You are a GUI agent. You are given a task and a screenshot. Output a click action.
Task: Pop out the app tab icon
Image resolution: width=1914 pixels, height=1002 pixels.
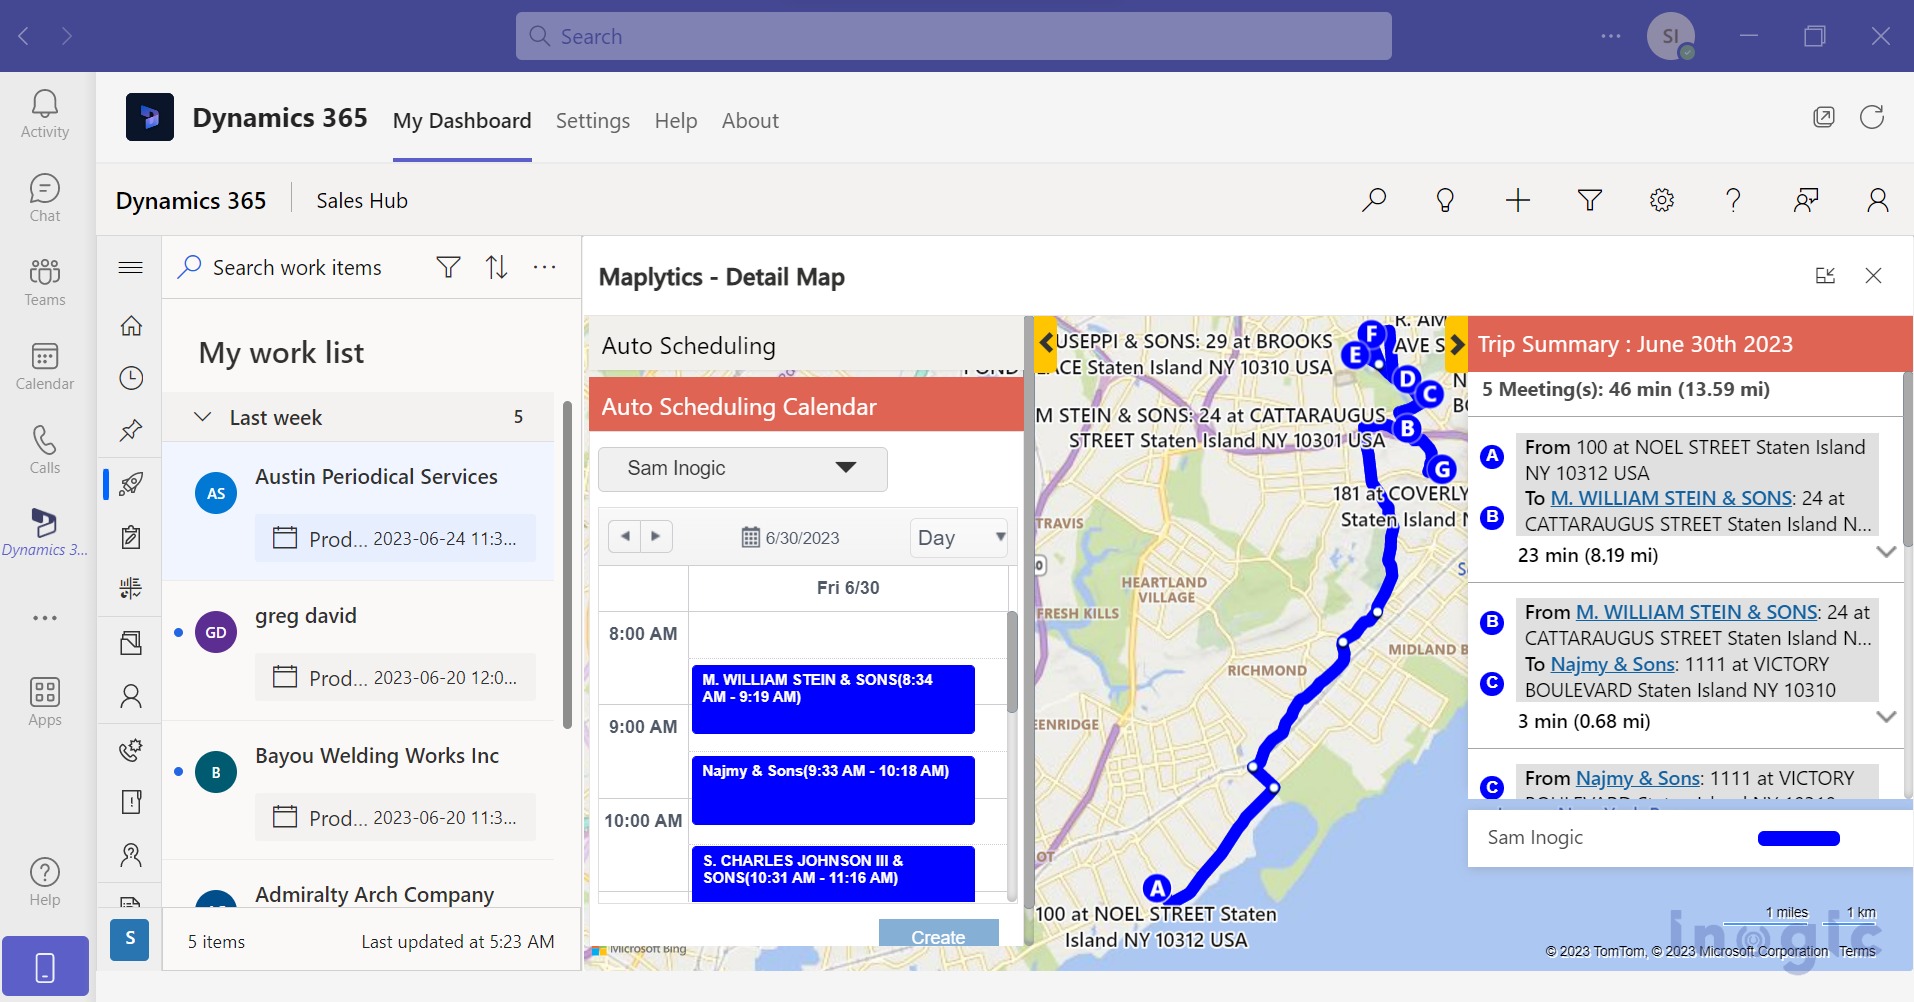point(1824,117)
